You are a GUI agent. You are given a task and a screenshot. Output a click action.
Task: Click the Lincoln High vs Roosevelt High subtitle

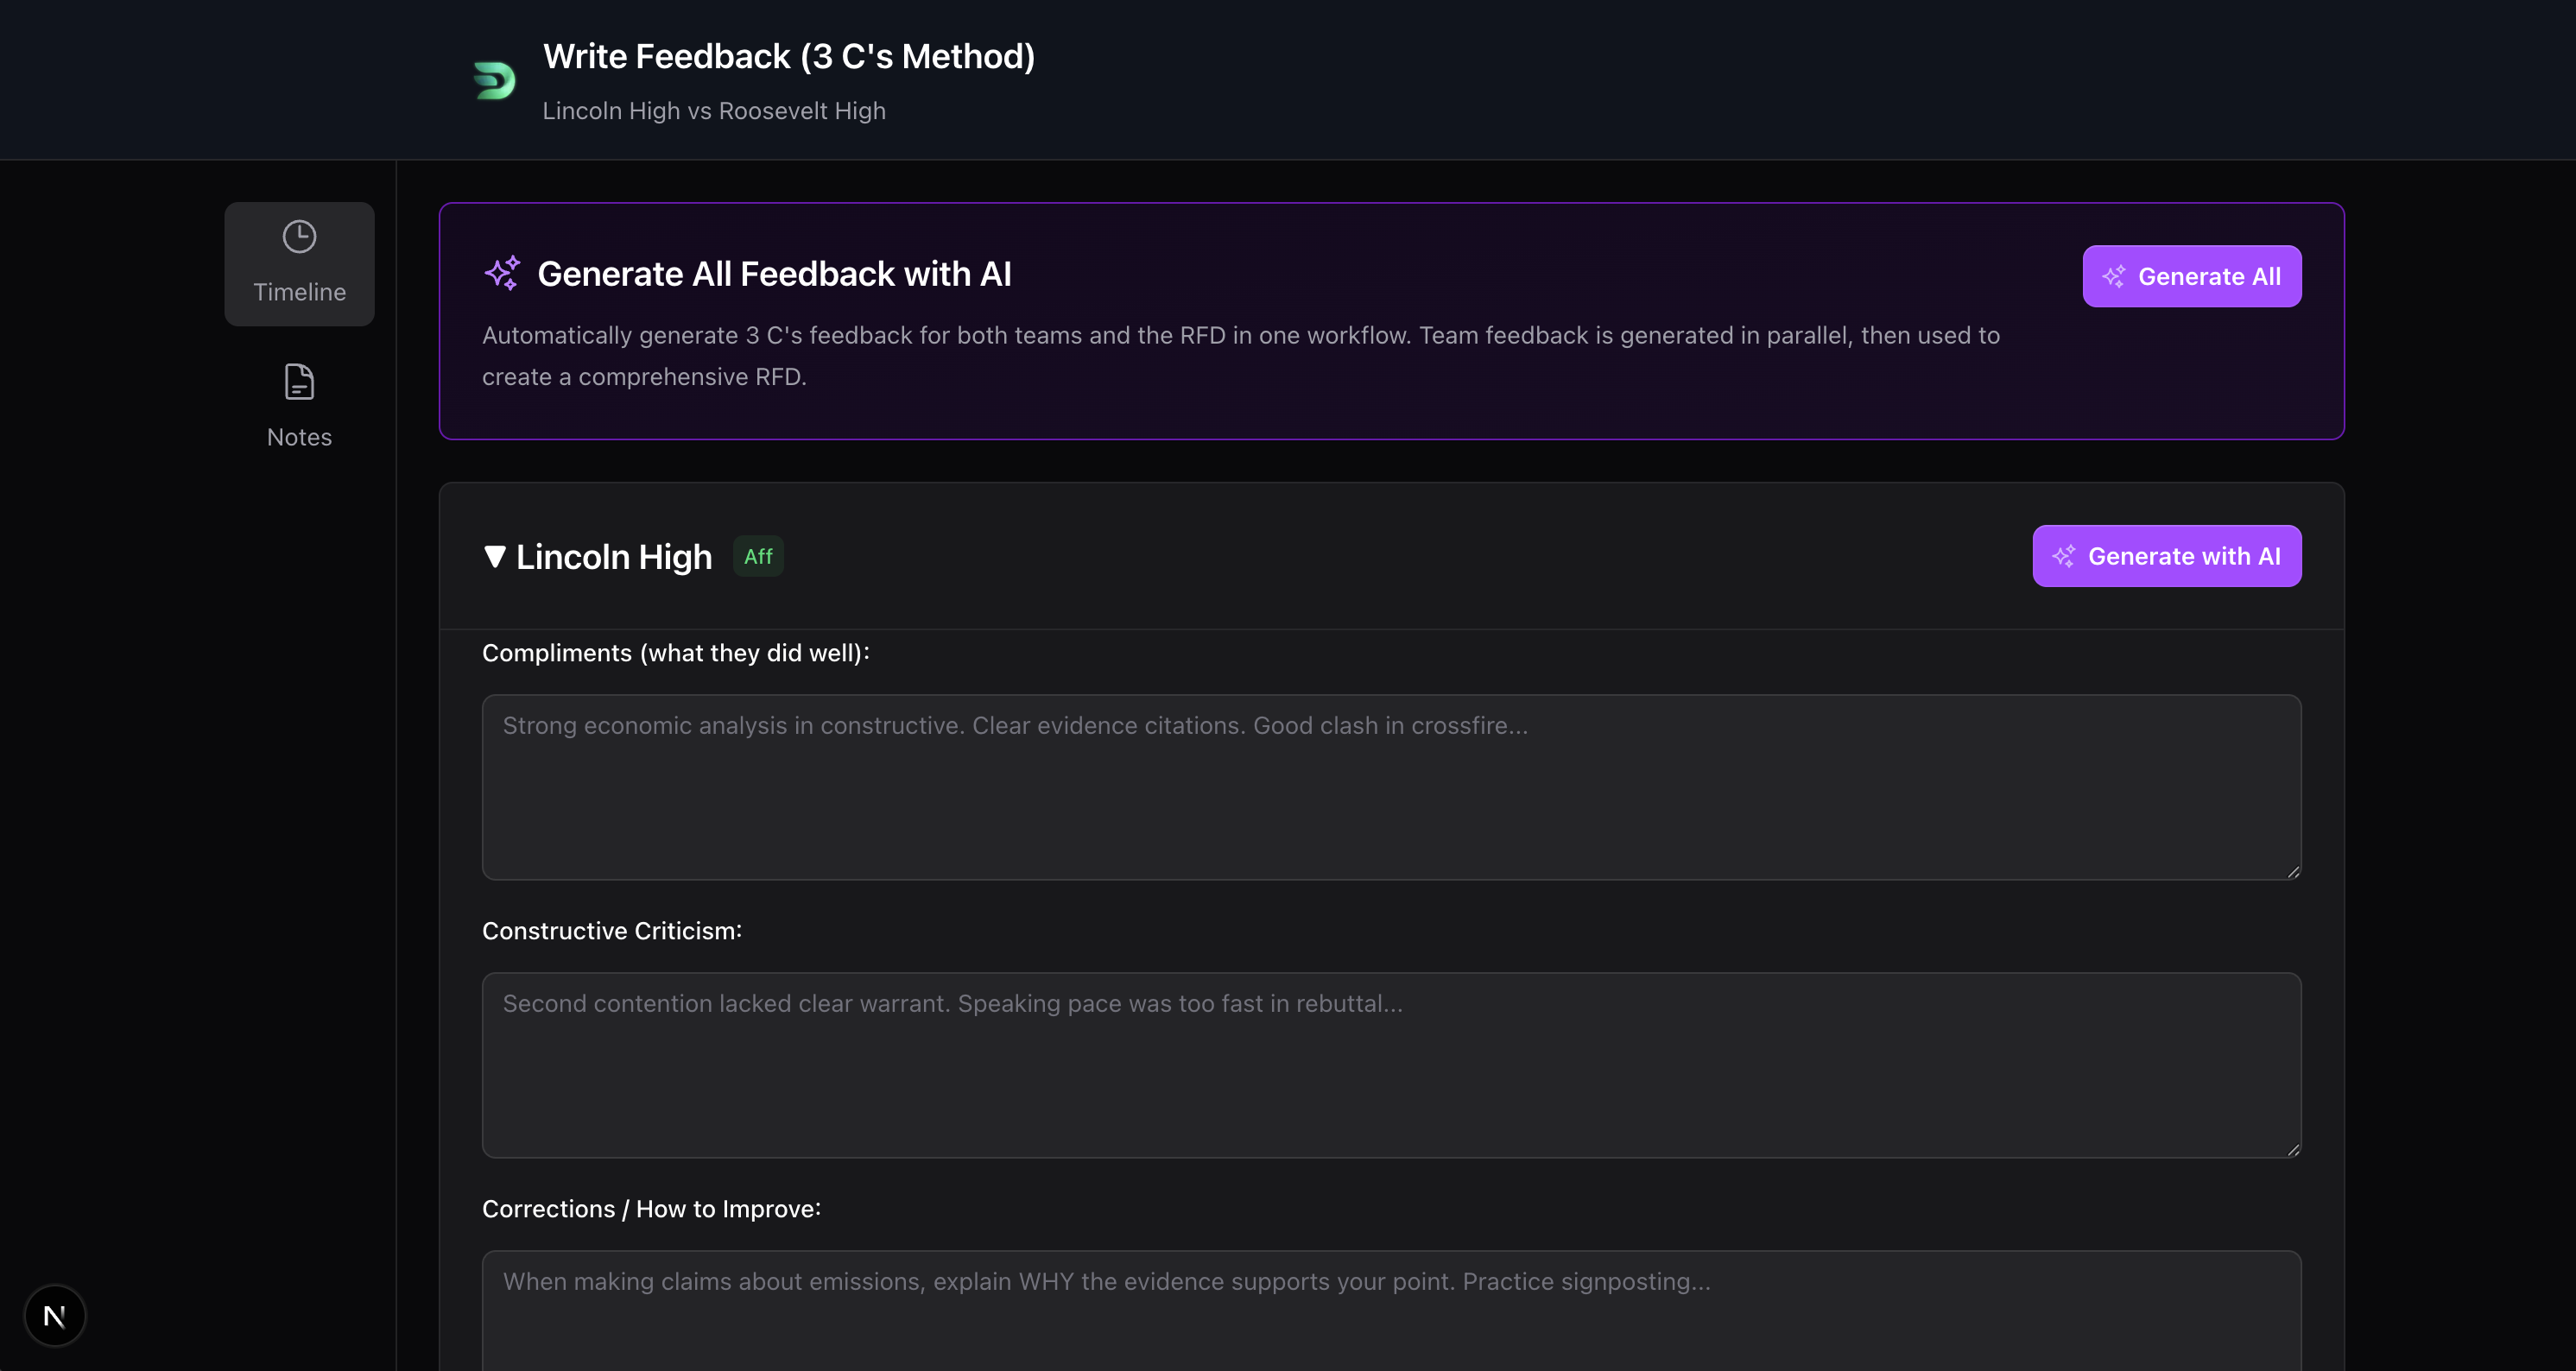pyautogui.click(x=713, y=110)
